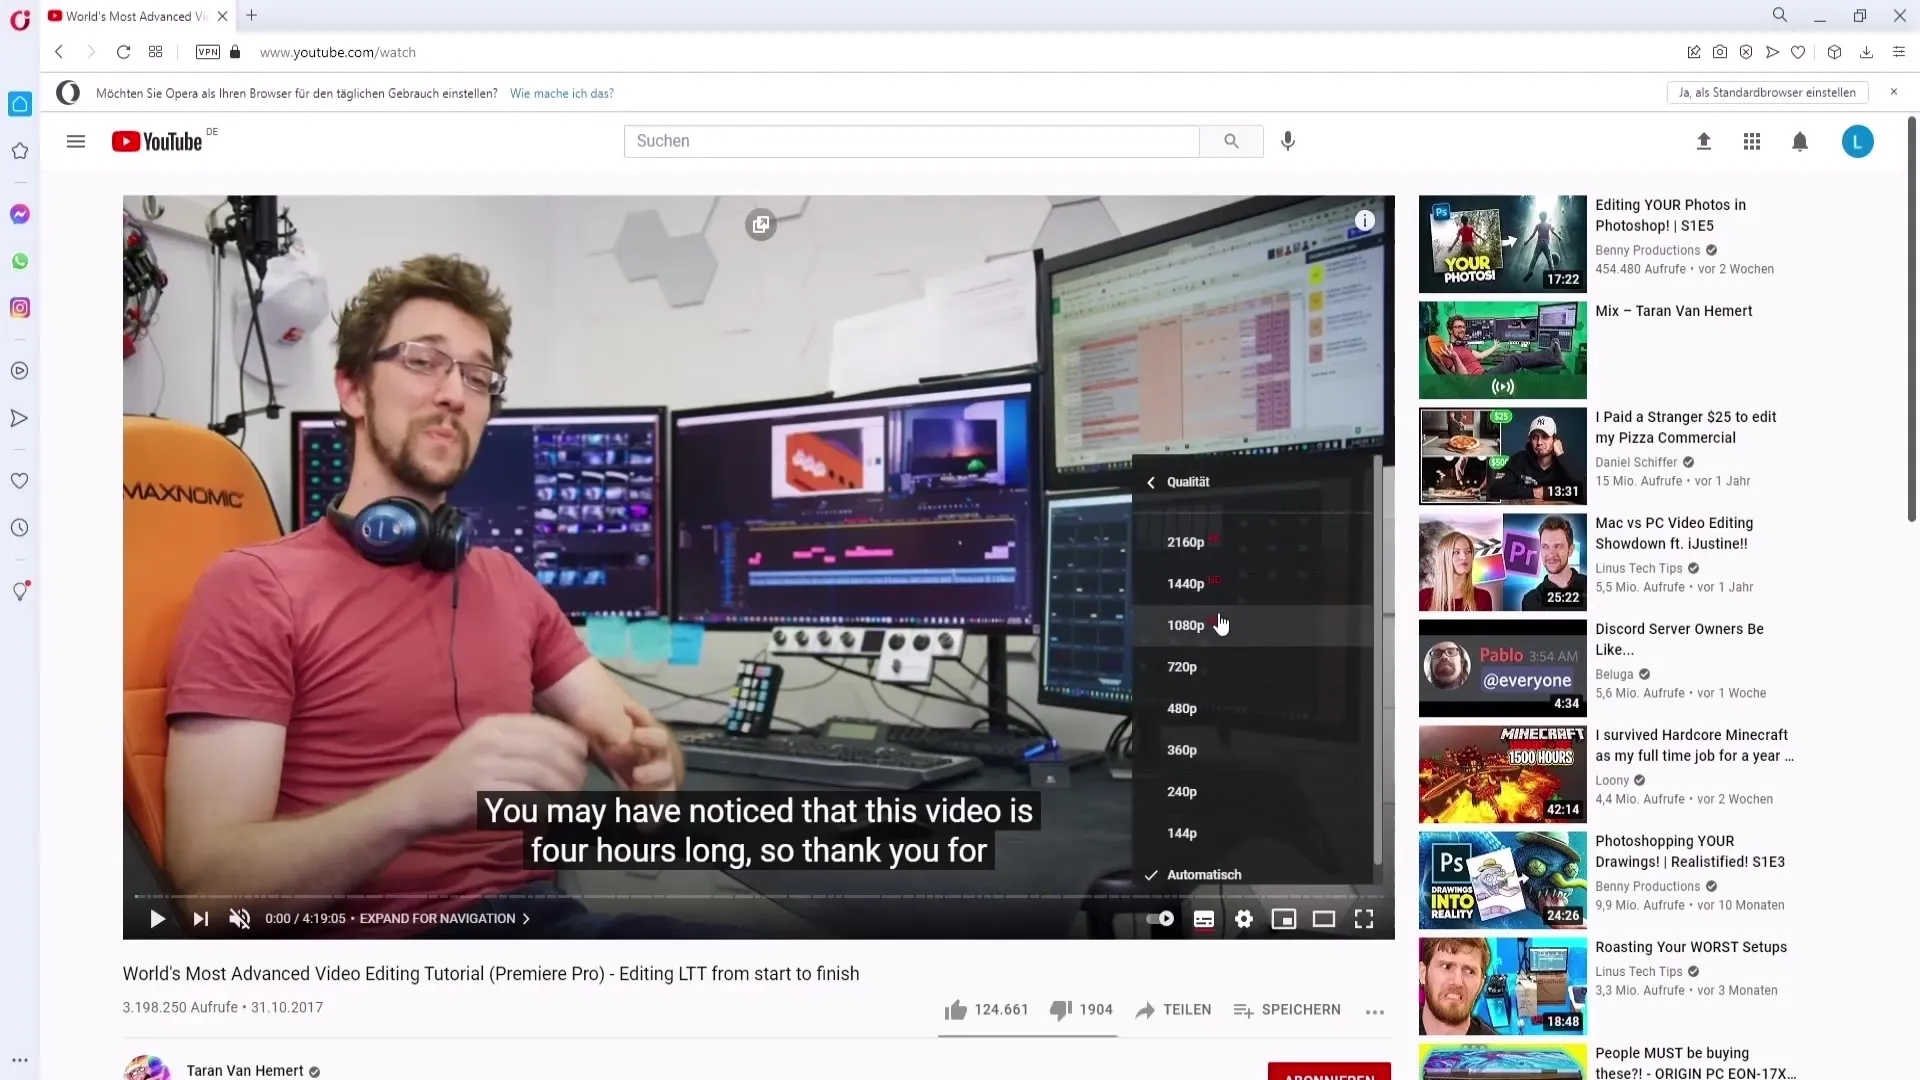Select 1080p video quality option
1920x1080 pixels.
(x=1184, y=624)
